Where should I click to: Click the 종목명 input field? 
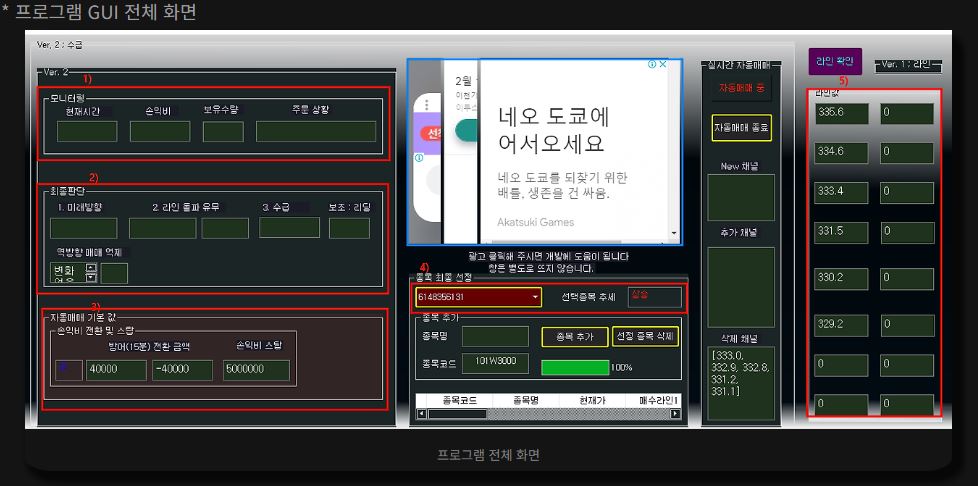pos(495,336)
